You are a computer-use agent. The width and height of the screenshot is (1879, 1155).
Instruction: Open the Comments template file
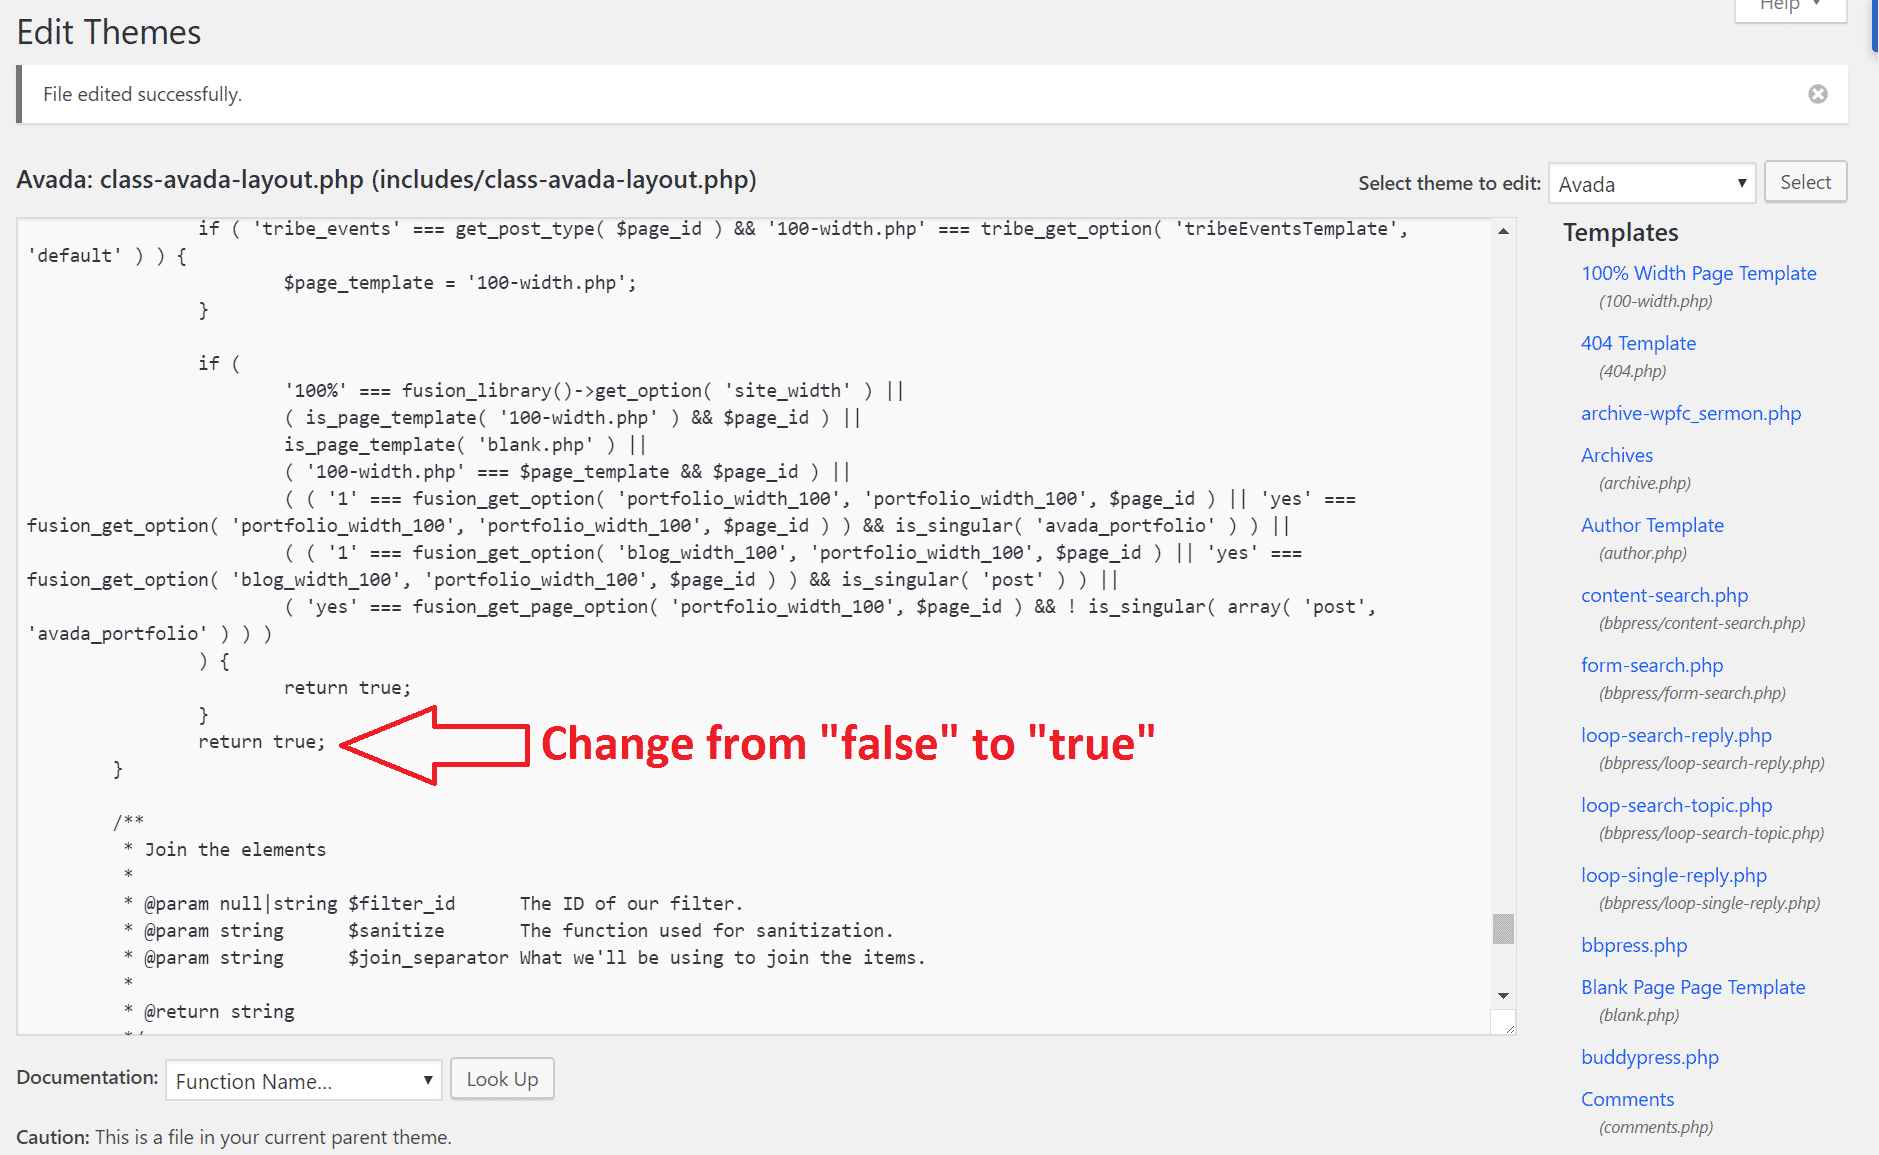tap(1627, 1099)
